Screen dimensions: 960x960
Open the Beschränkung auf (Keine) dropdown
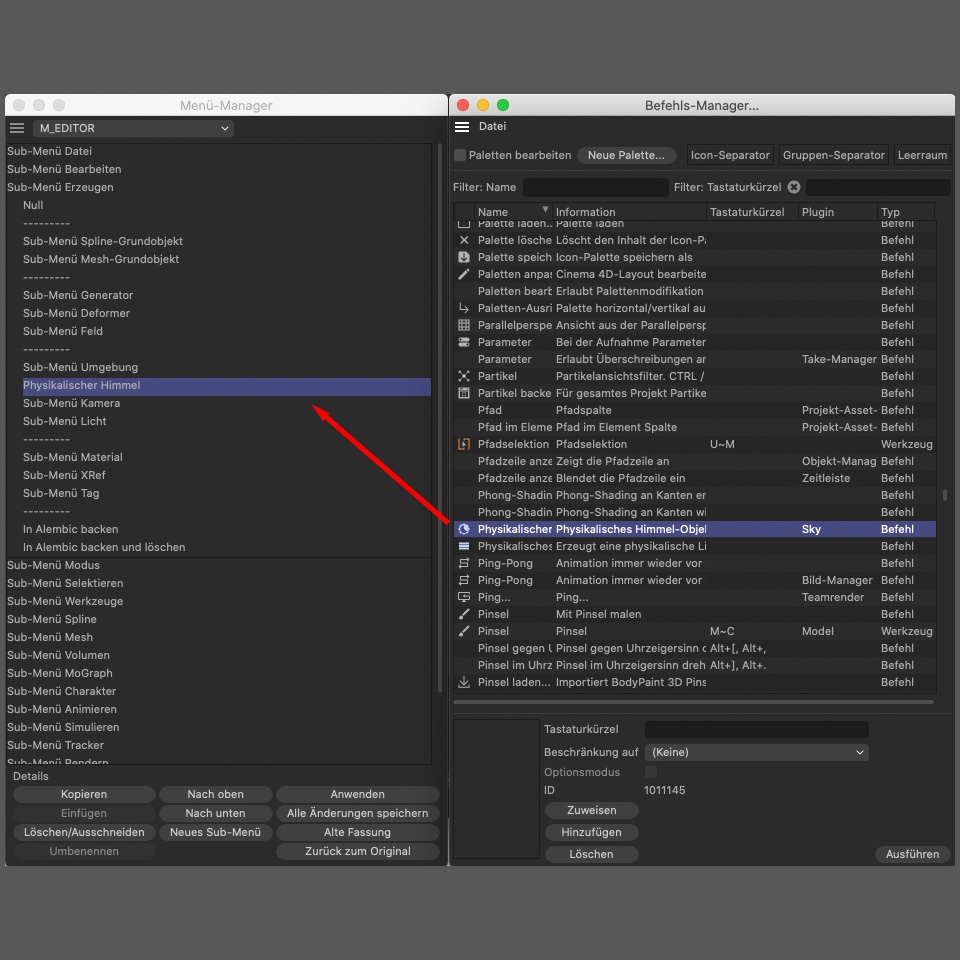click(757, 752)
